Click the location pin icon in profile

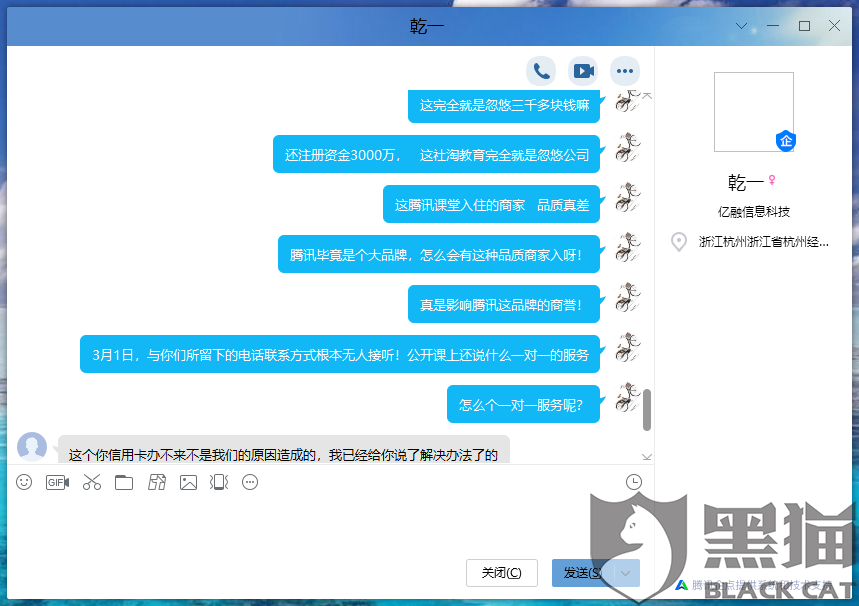tap(679, 242)
